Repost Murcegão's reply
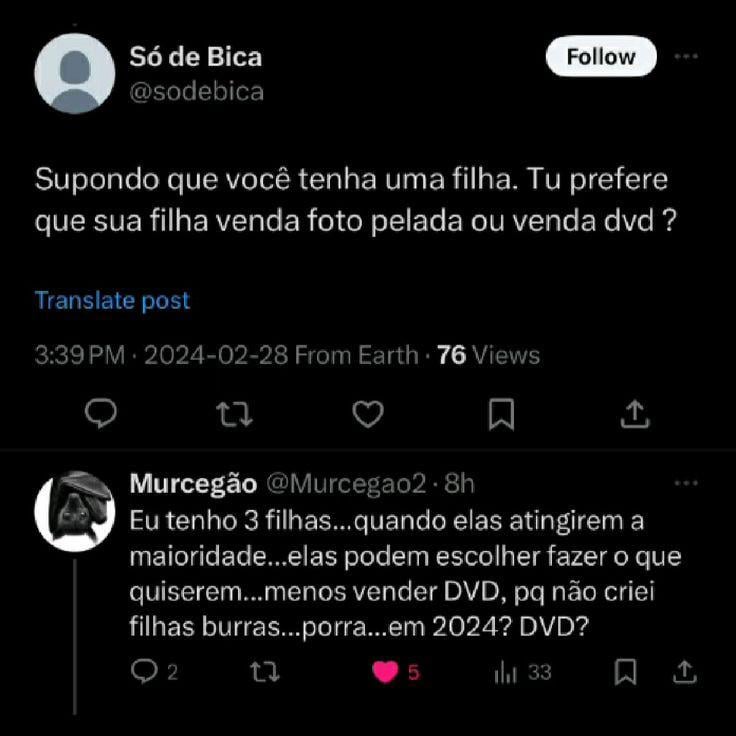The height and width of the screenshot is (736, 736). point(264,672)
